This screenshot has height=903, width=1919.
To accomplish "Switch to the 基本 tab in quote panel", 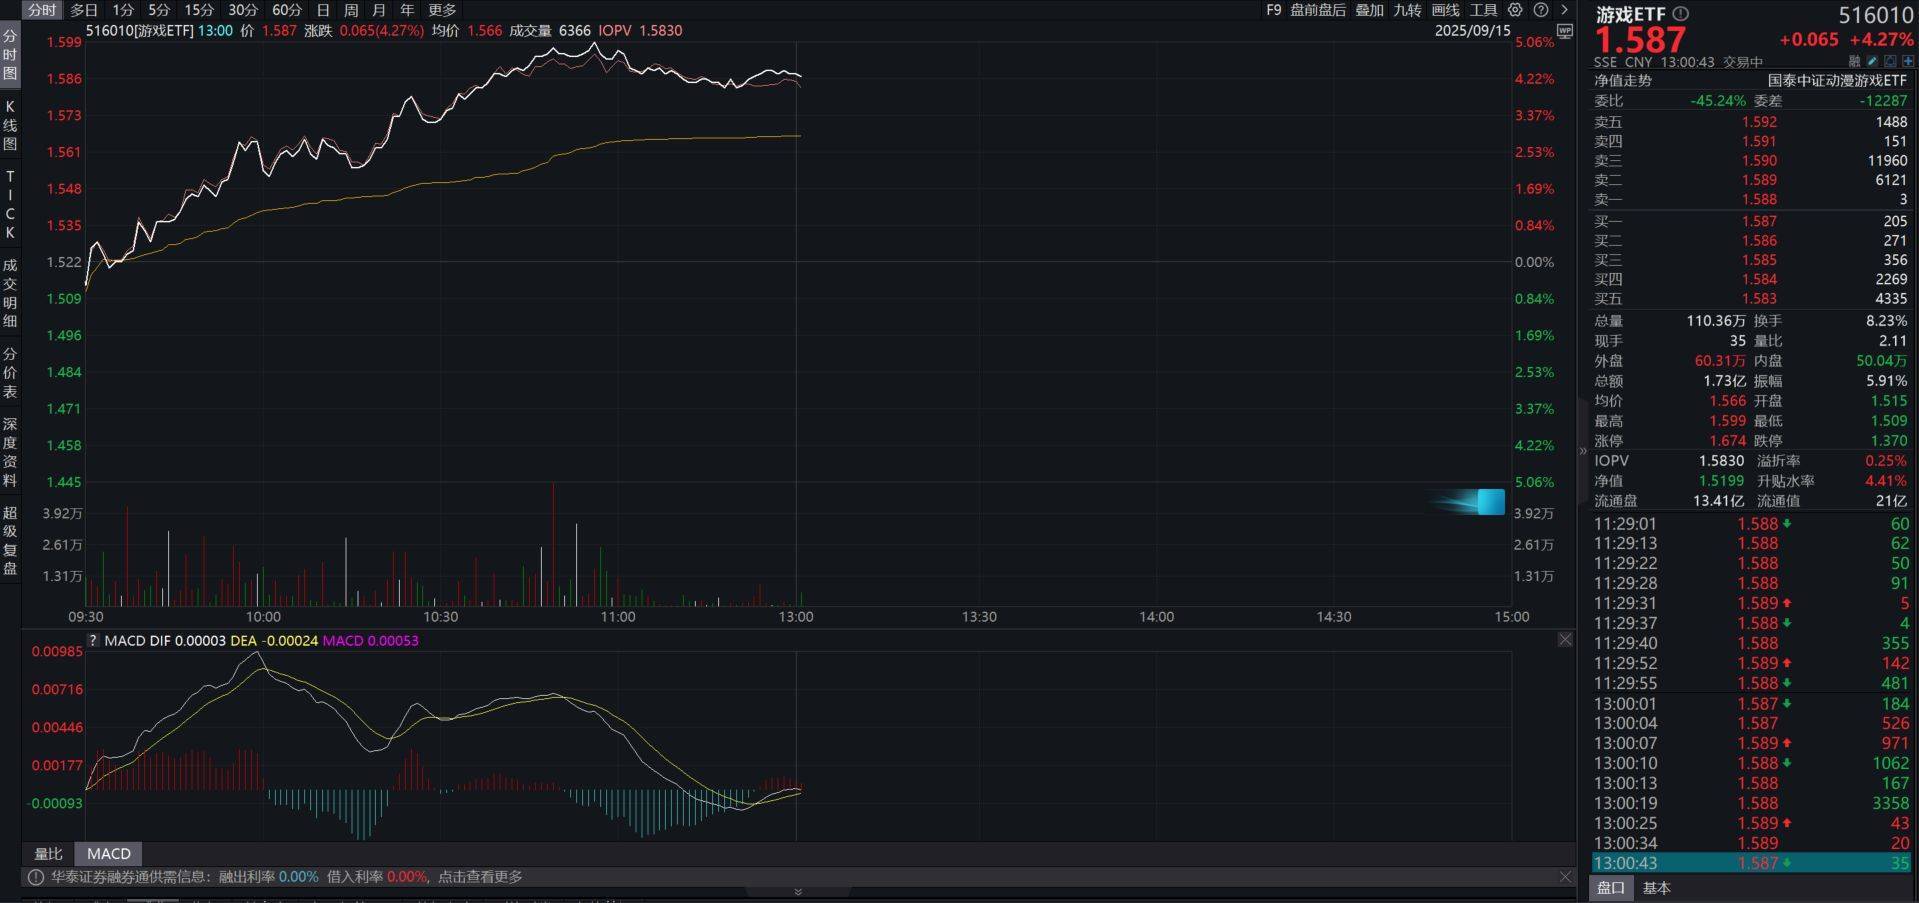I will pos(1658,887).
